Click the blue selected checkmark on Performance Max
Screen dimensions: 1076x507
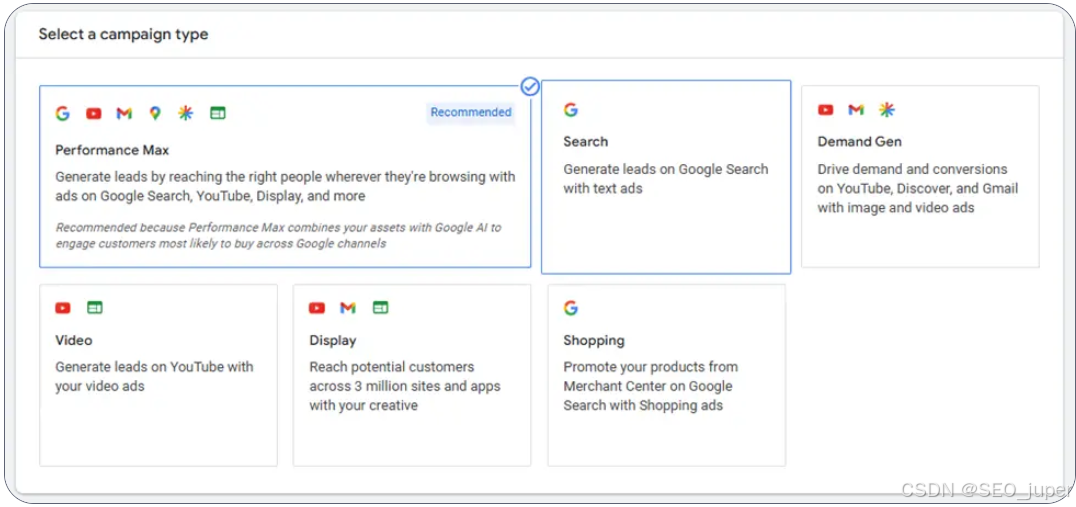click(530, 86)
